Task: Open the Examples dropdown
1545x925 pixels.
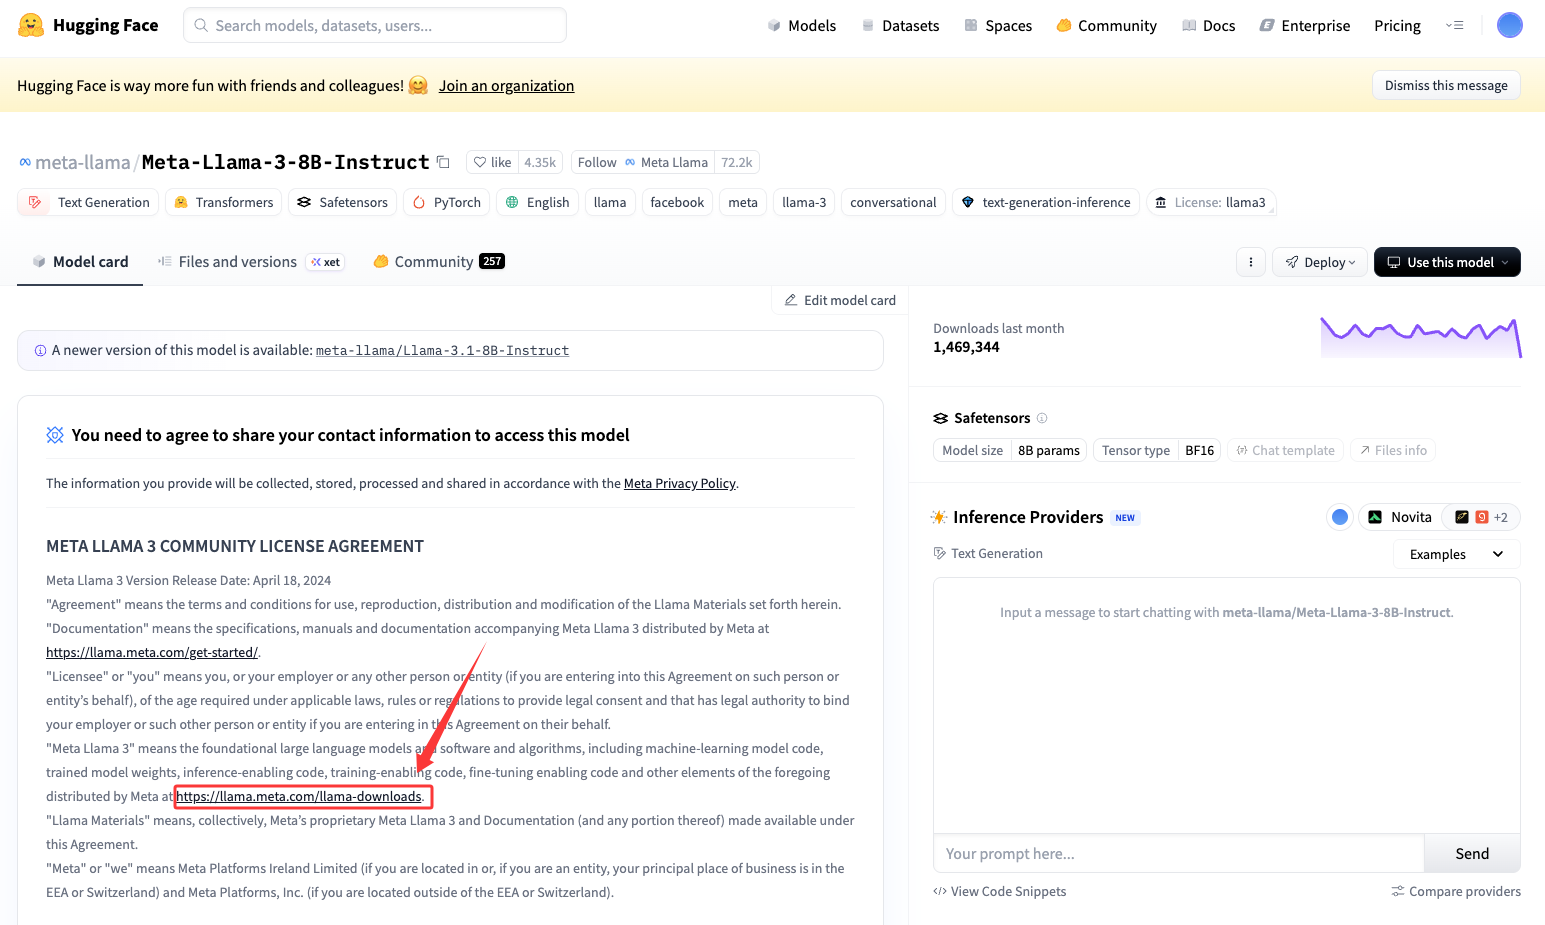Action: click(1456, 554)
